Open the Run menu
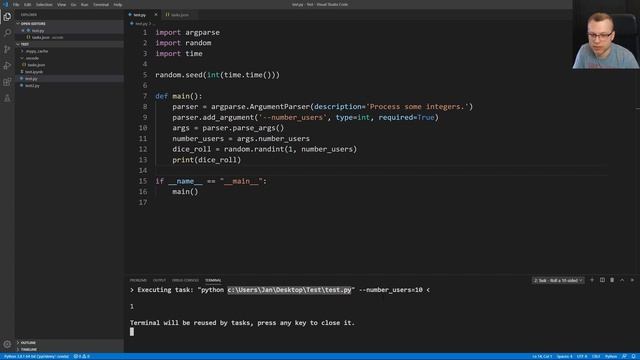This screenshot has height=360, width=640. [84, 4]
